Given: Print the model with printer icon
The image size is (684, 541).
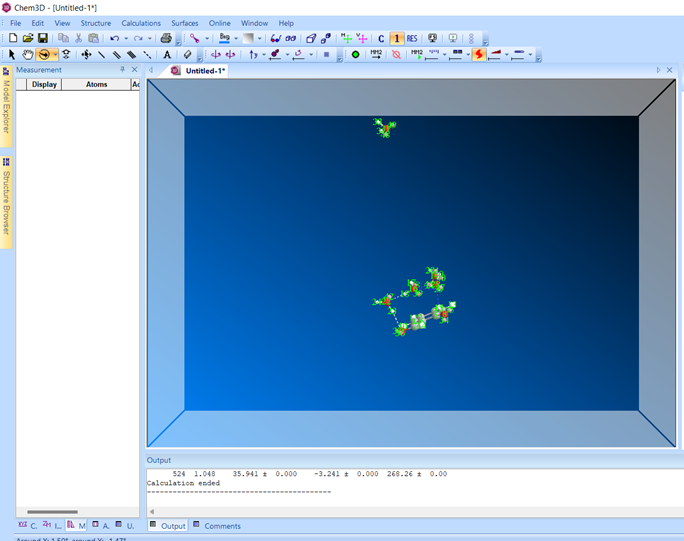Looking at the screenshot, I should point(166,38).
